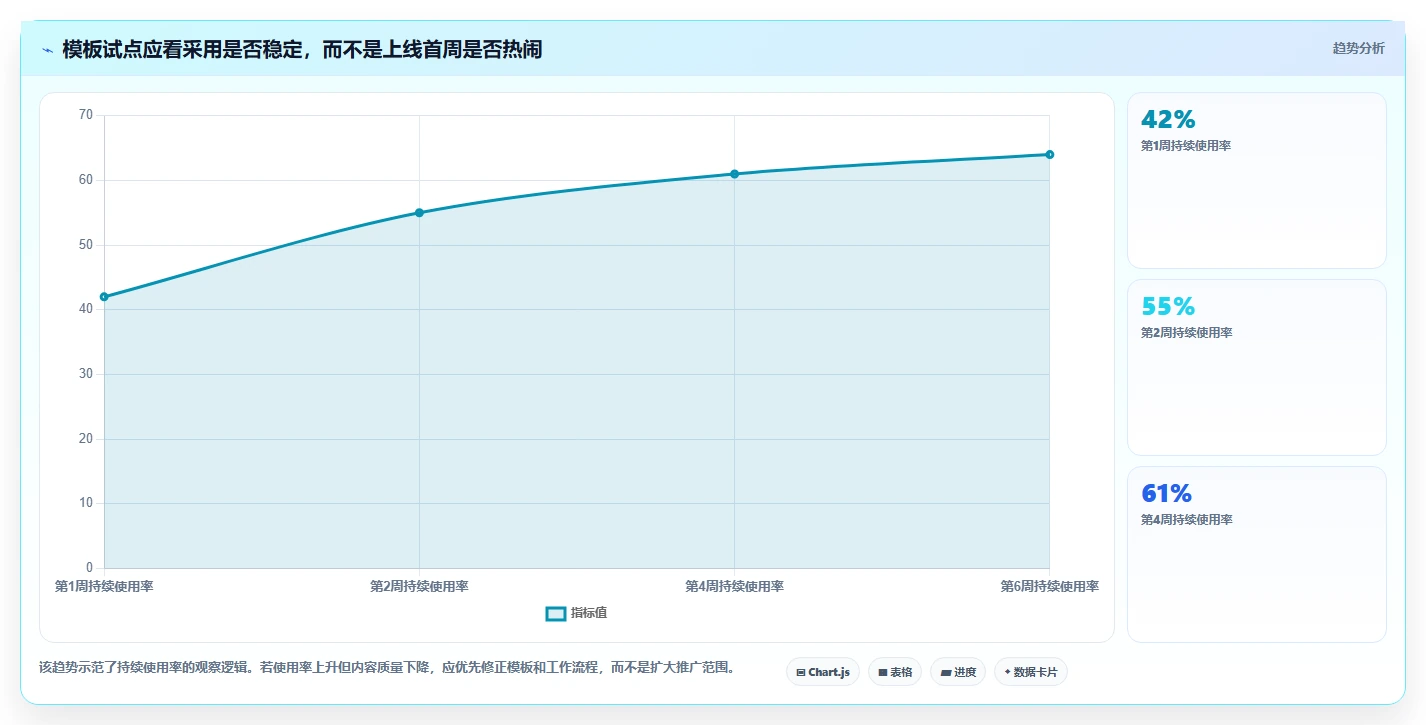Click the 指标值 legend text
The image size is (1426, 725).
click(589, 613)
